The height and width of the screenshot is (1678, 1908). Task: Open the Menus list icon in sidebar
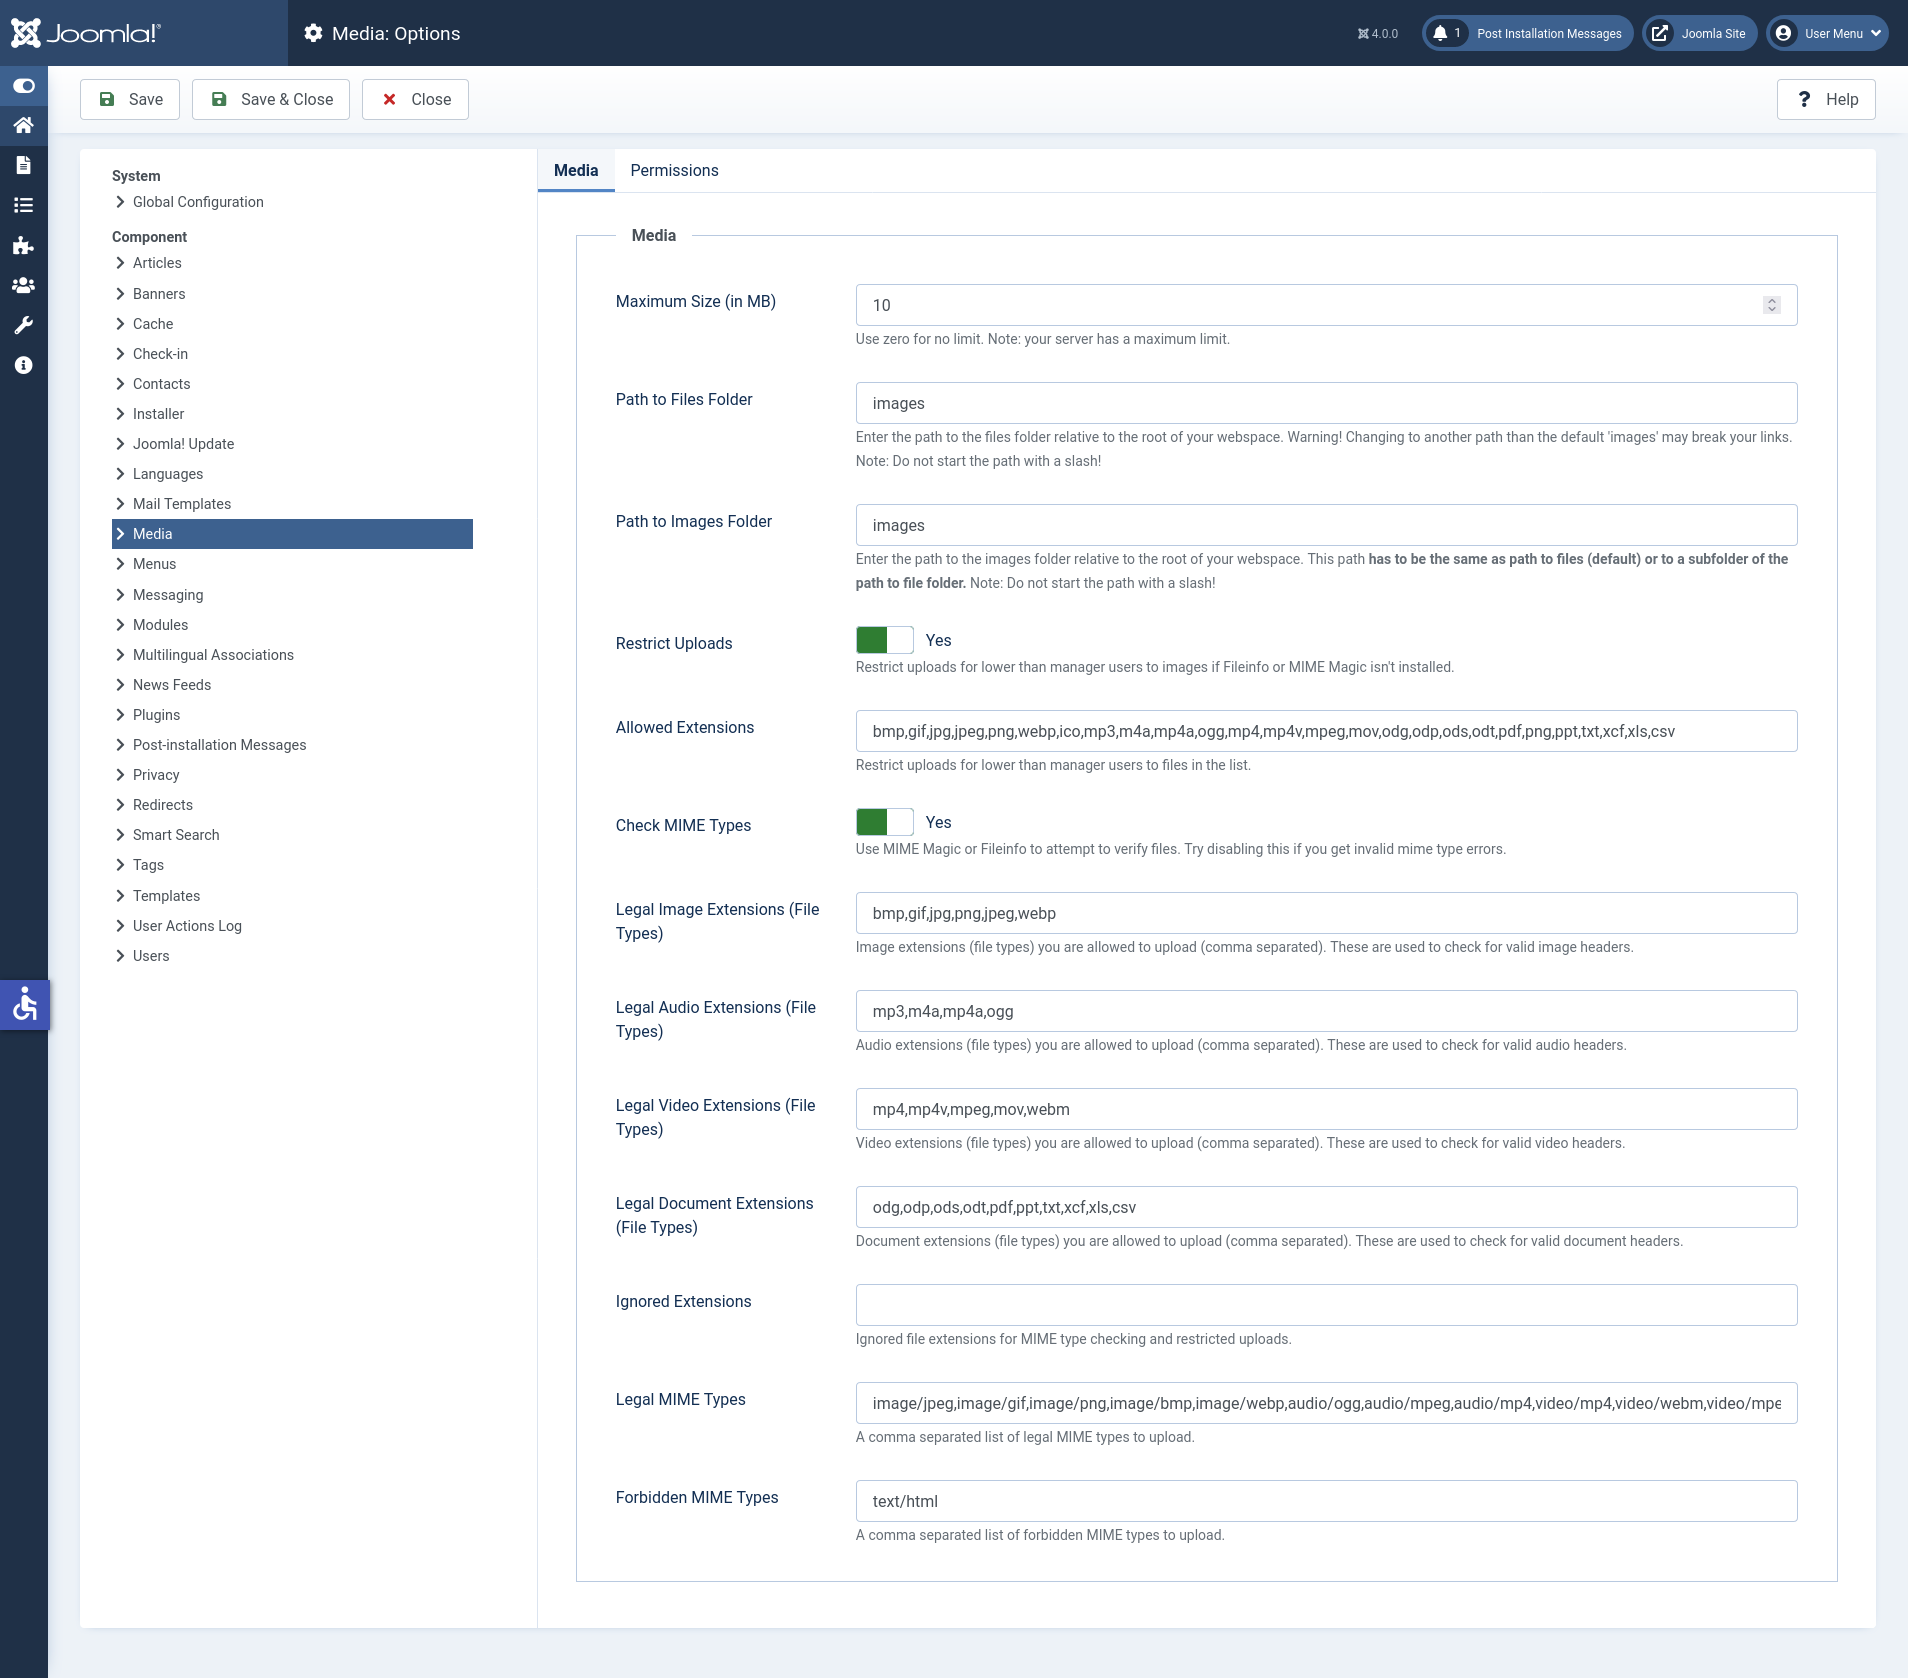click(x=23, y=205)
